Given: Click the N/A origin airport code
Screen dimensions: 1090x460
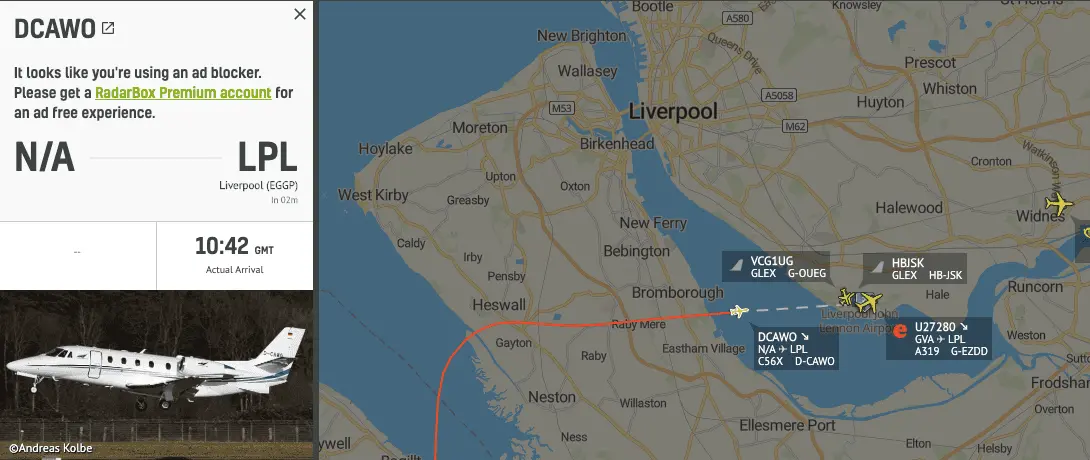Looking at the screenshot, I should 44,157.
